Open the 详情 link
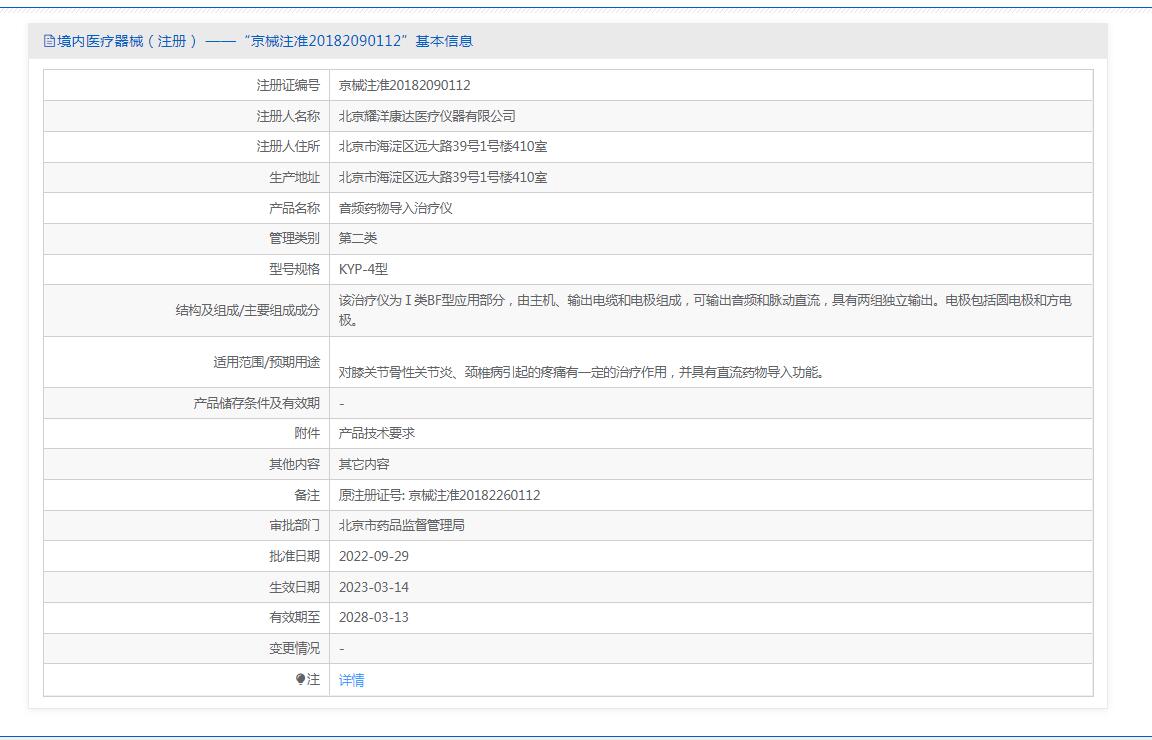The image size is (1152, 740). 351,680
